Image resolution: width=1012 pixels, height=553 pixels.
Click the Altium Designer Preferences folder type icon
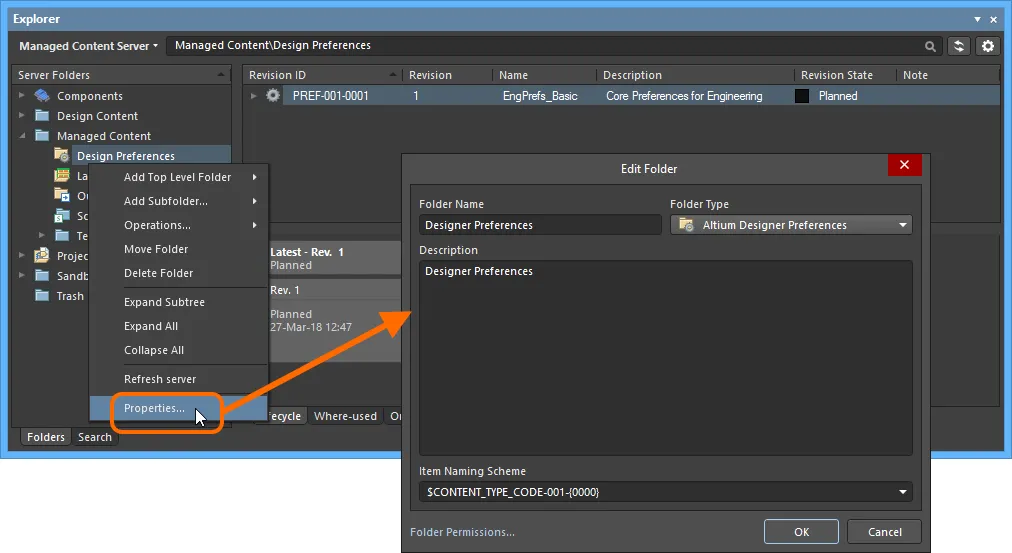pos(686,225)
